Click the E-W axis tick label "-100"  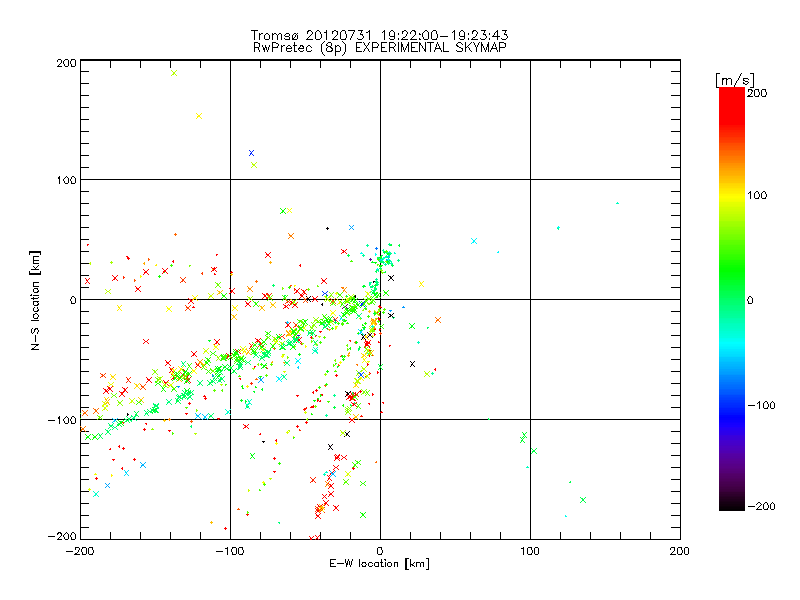pos(230,551)
